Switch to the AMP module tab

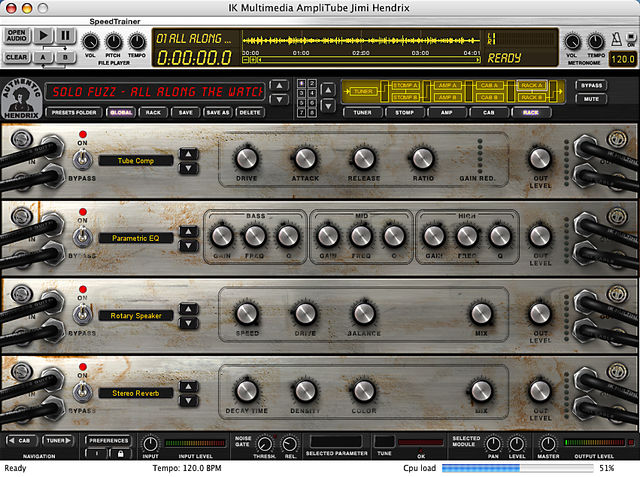tap(447, 113)
